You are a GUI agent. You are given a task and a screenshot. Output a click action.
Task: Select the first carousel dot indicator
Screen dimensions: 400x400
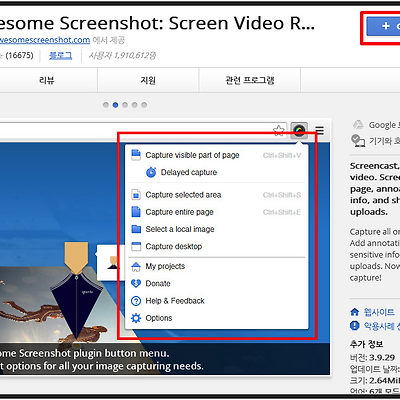click(x=106, y=105)
